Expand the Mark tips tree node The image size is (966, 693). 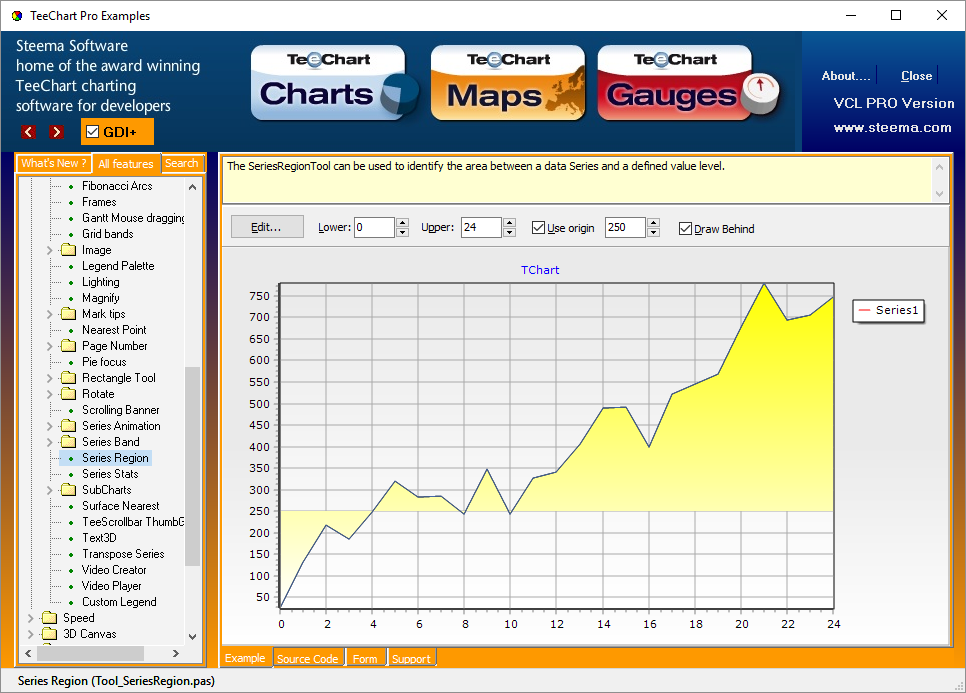[50, 314]
